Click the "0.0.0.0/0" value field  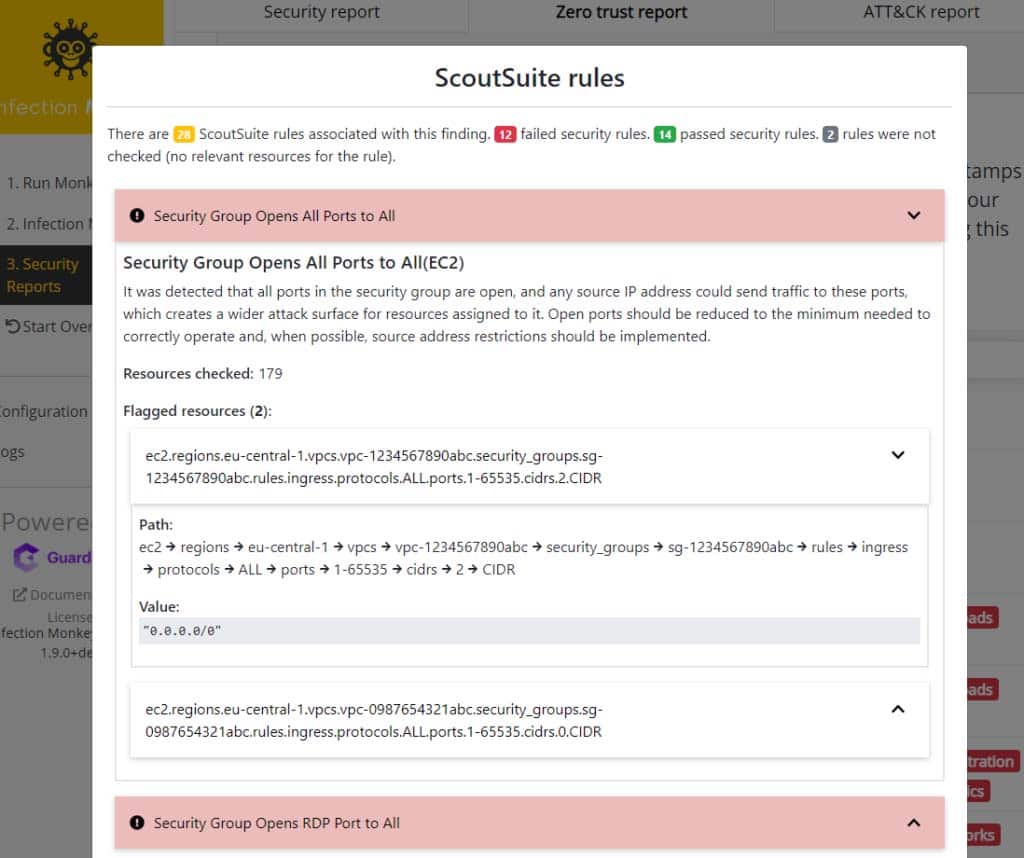[529, 631]
